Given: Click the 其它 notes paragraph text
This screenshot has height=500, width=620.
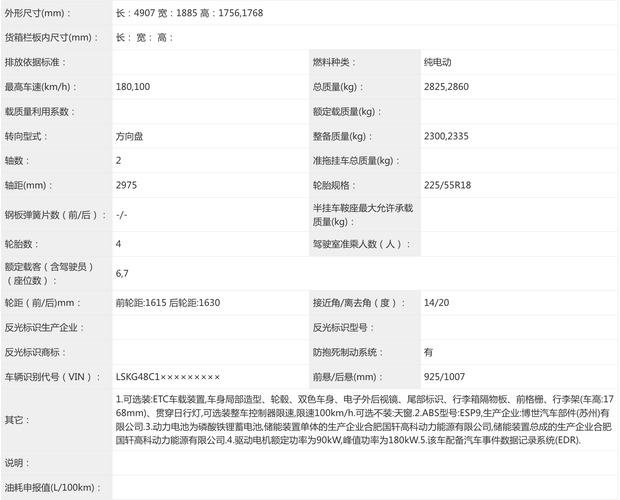Looking at the screenshot, I should [364, 420].
